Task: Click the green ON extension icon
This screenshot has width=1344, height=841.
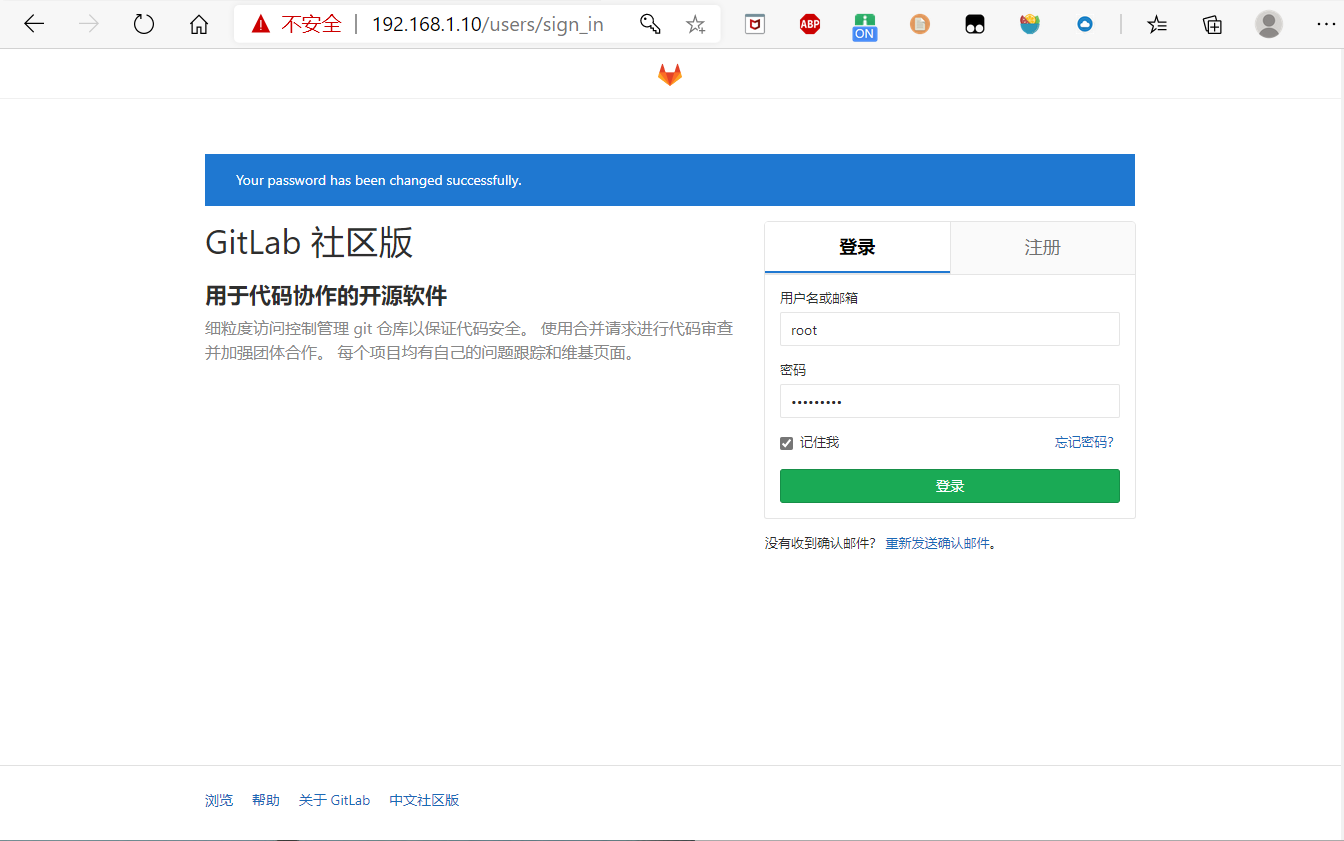Action: click(x=864, y=24)
